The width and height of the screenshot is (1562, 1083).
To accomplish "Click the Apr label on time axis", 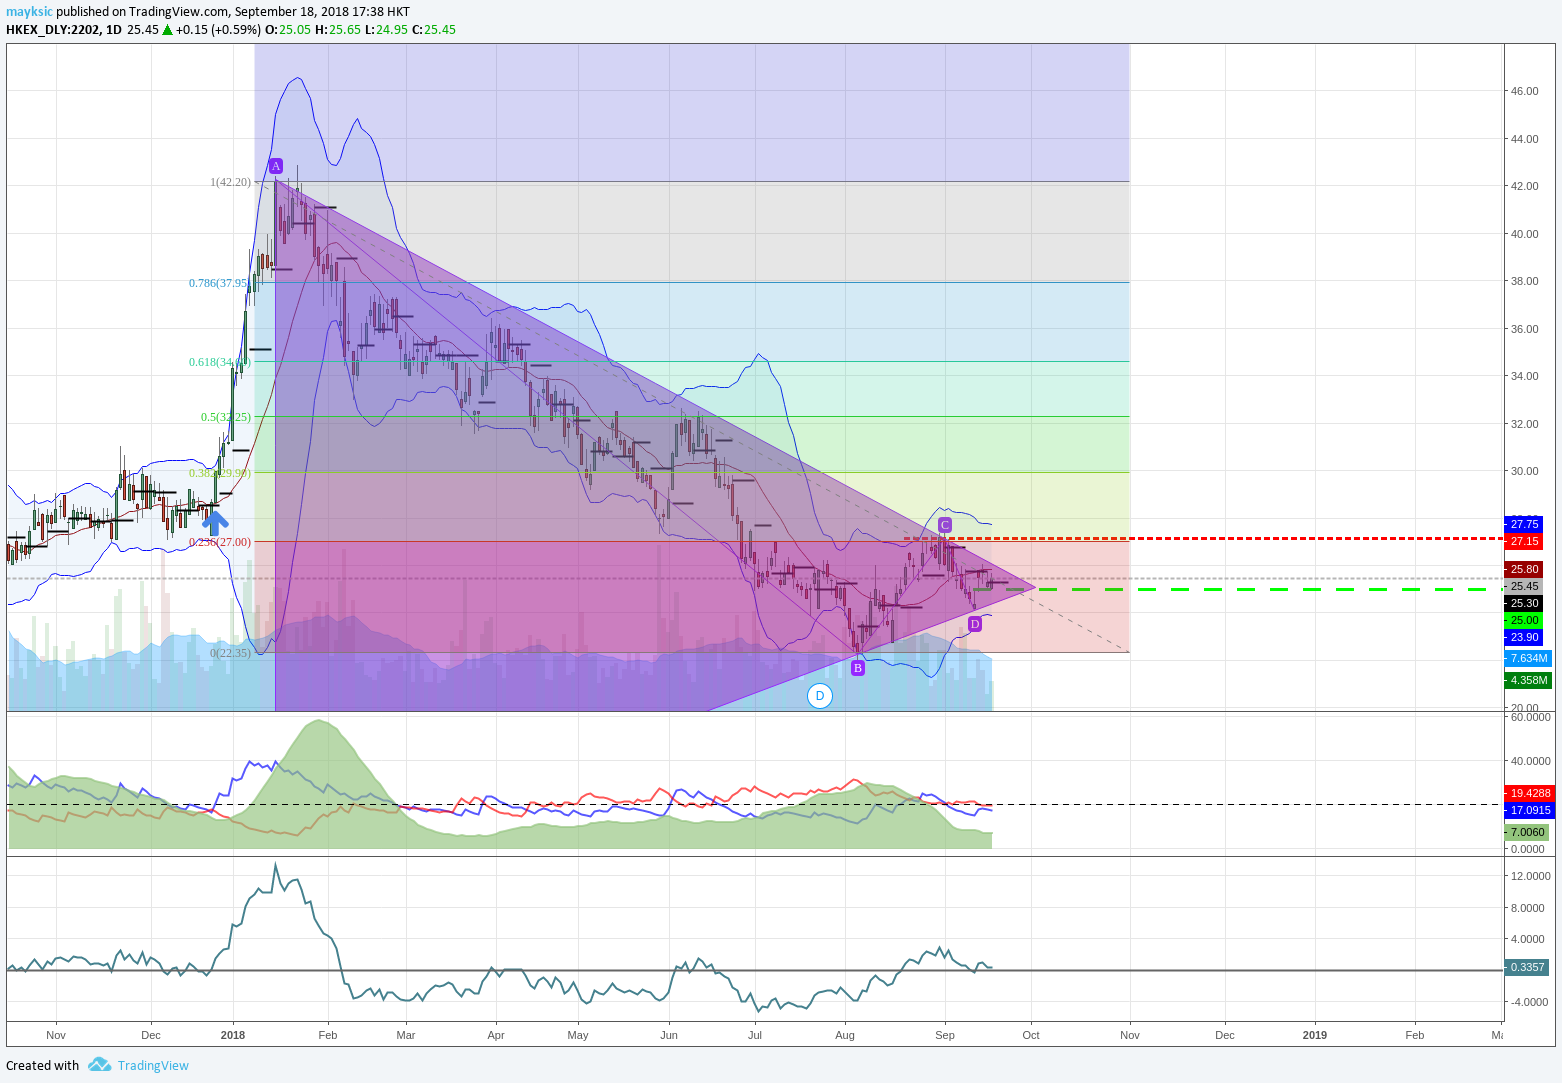I will [x=496, y=1035].
